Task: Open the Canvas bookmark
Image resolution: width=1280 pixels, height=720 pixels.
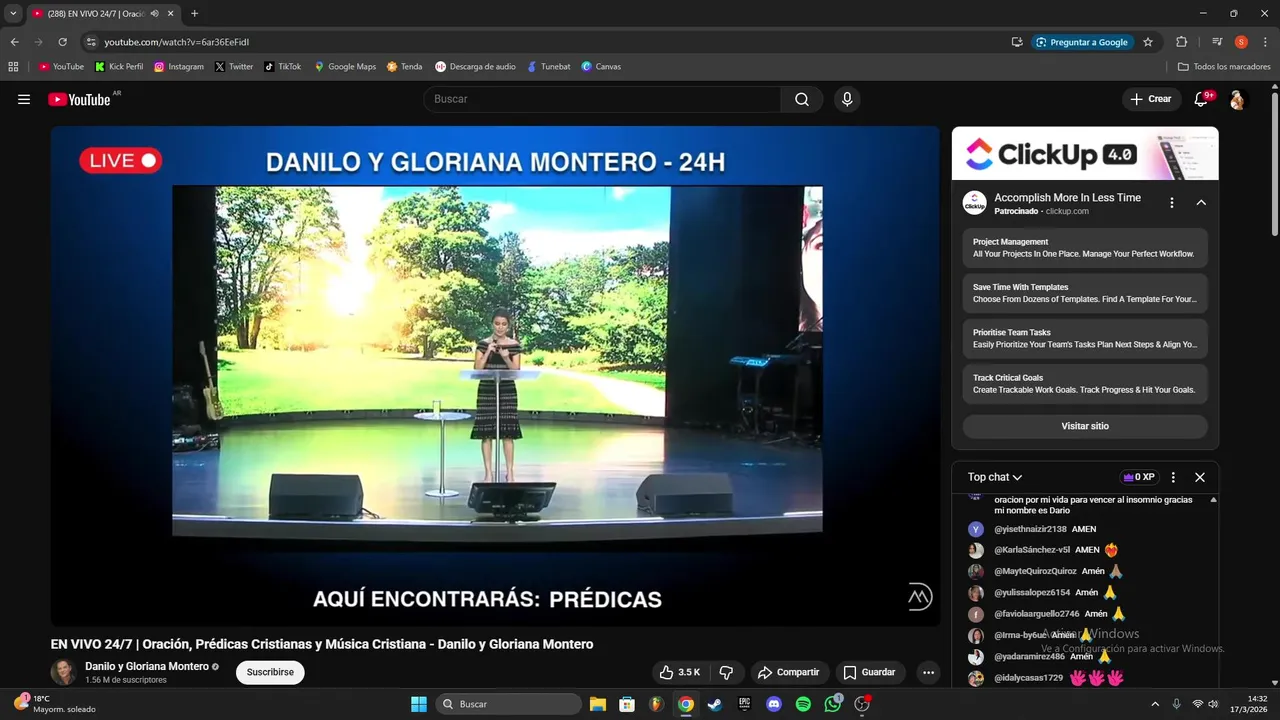Action: pyautogui.click(x=601, y=67)
